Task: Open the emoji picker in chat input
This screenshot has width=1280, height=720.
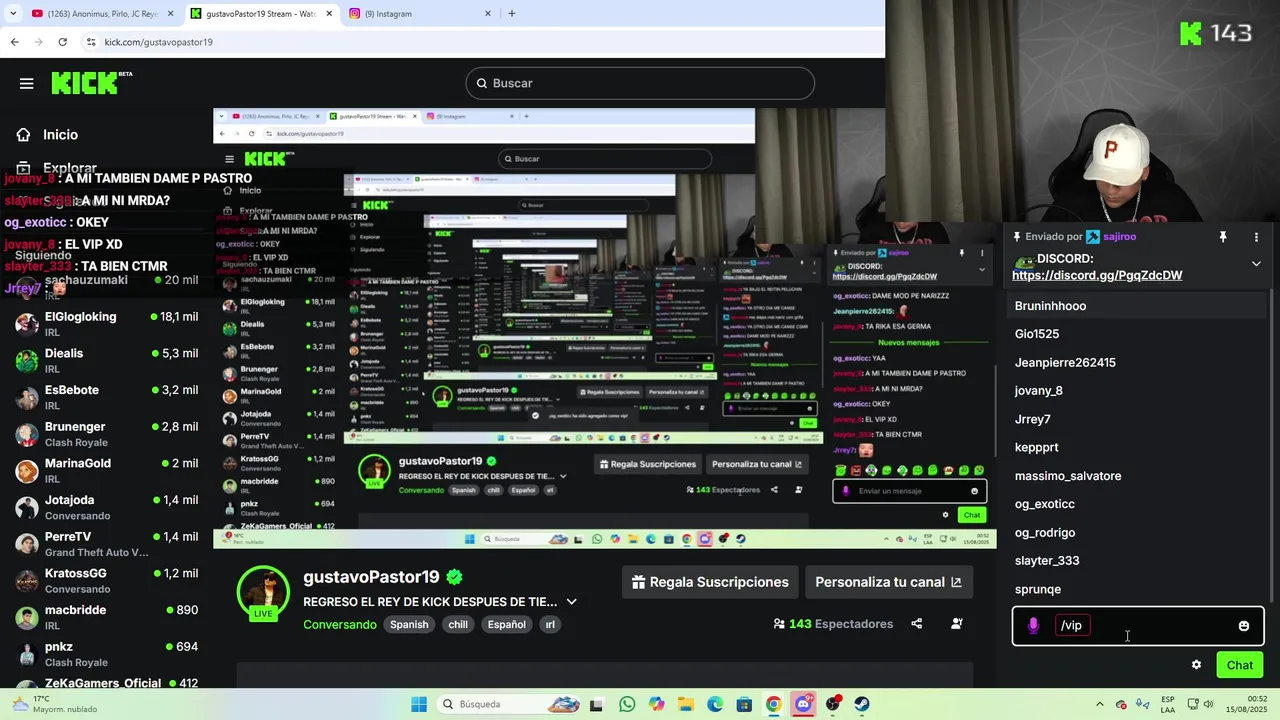Action: coord(1244,626)
